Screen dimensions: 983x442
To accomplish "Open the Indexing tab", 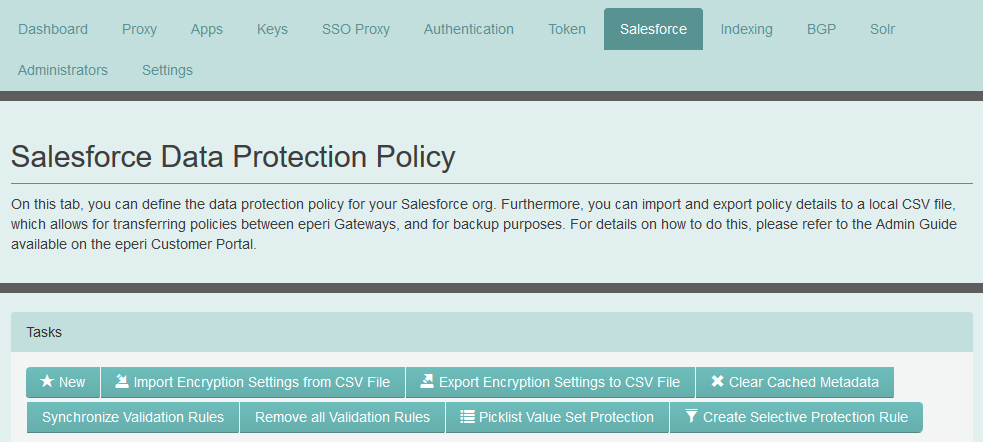I will [x=747, y=29].
